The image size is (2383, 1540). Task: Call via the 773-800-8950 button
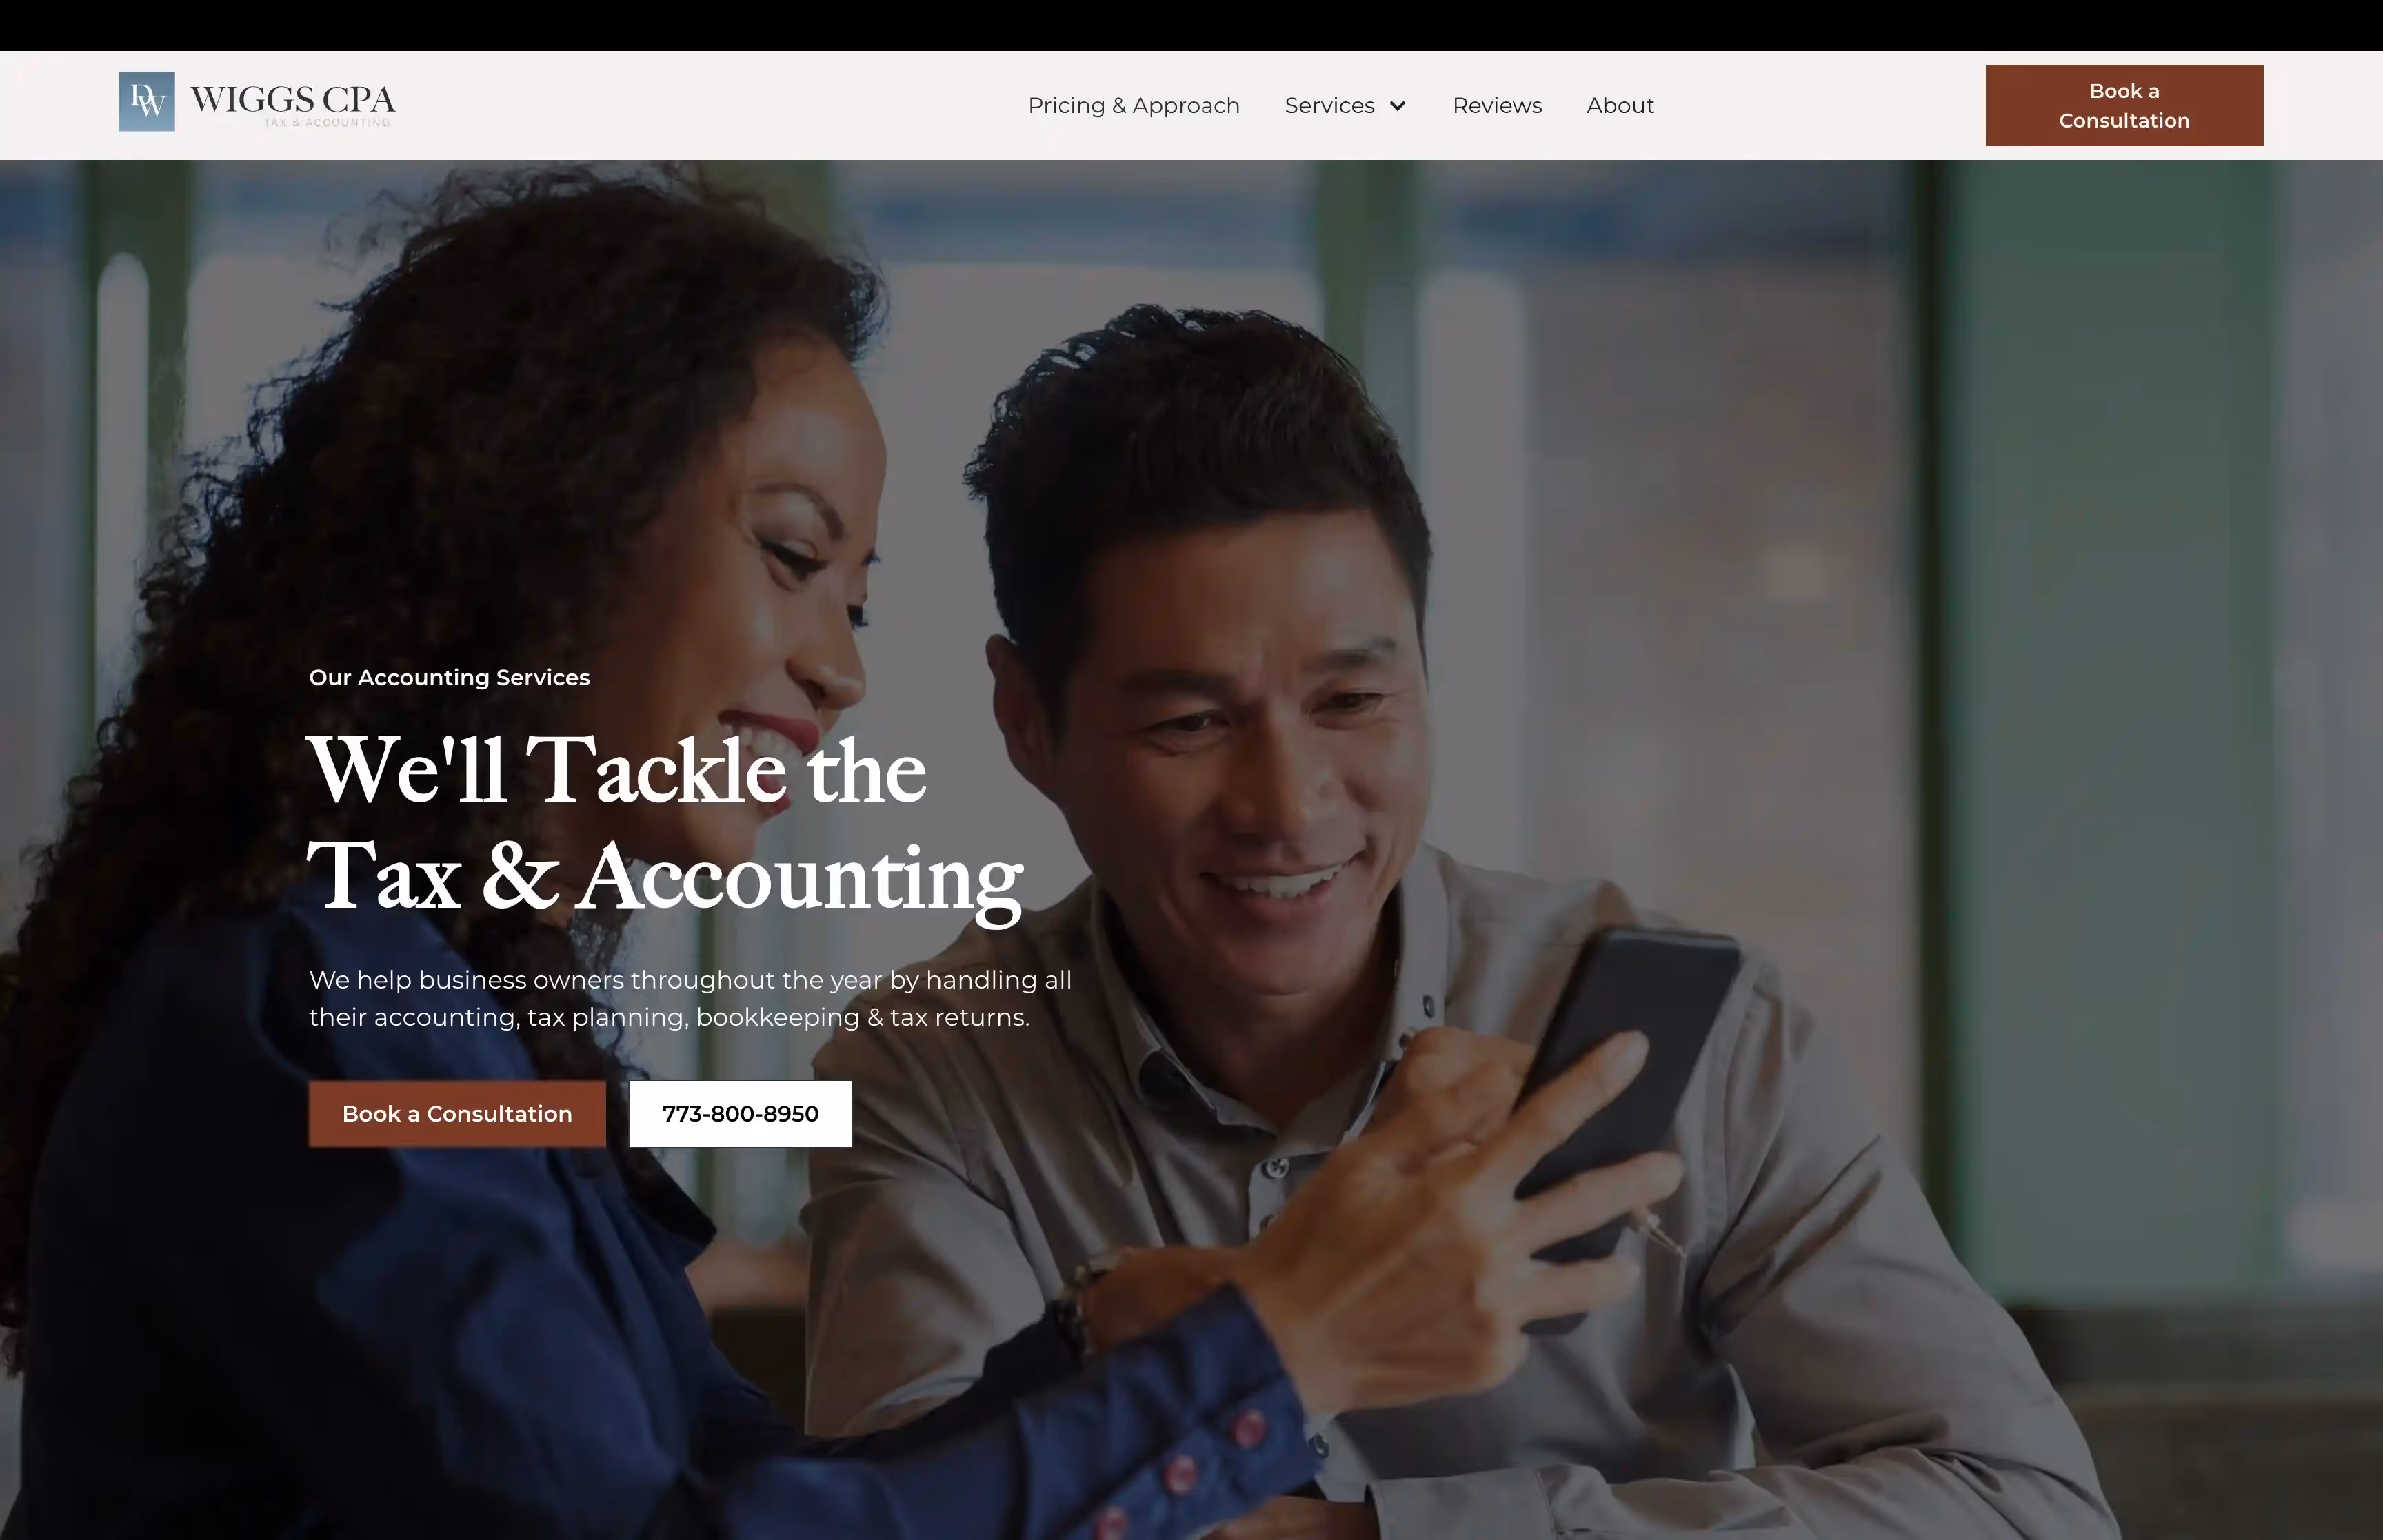pyautogui.click(x=740, y=1114)
